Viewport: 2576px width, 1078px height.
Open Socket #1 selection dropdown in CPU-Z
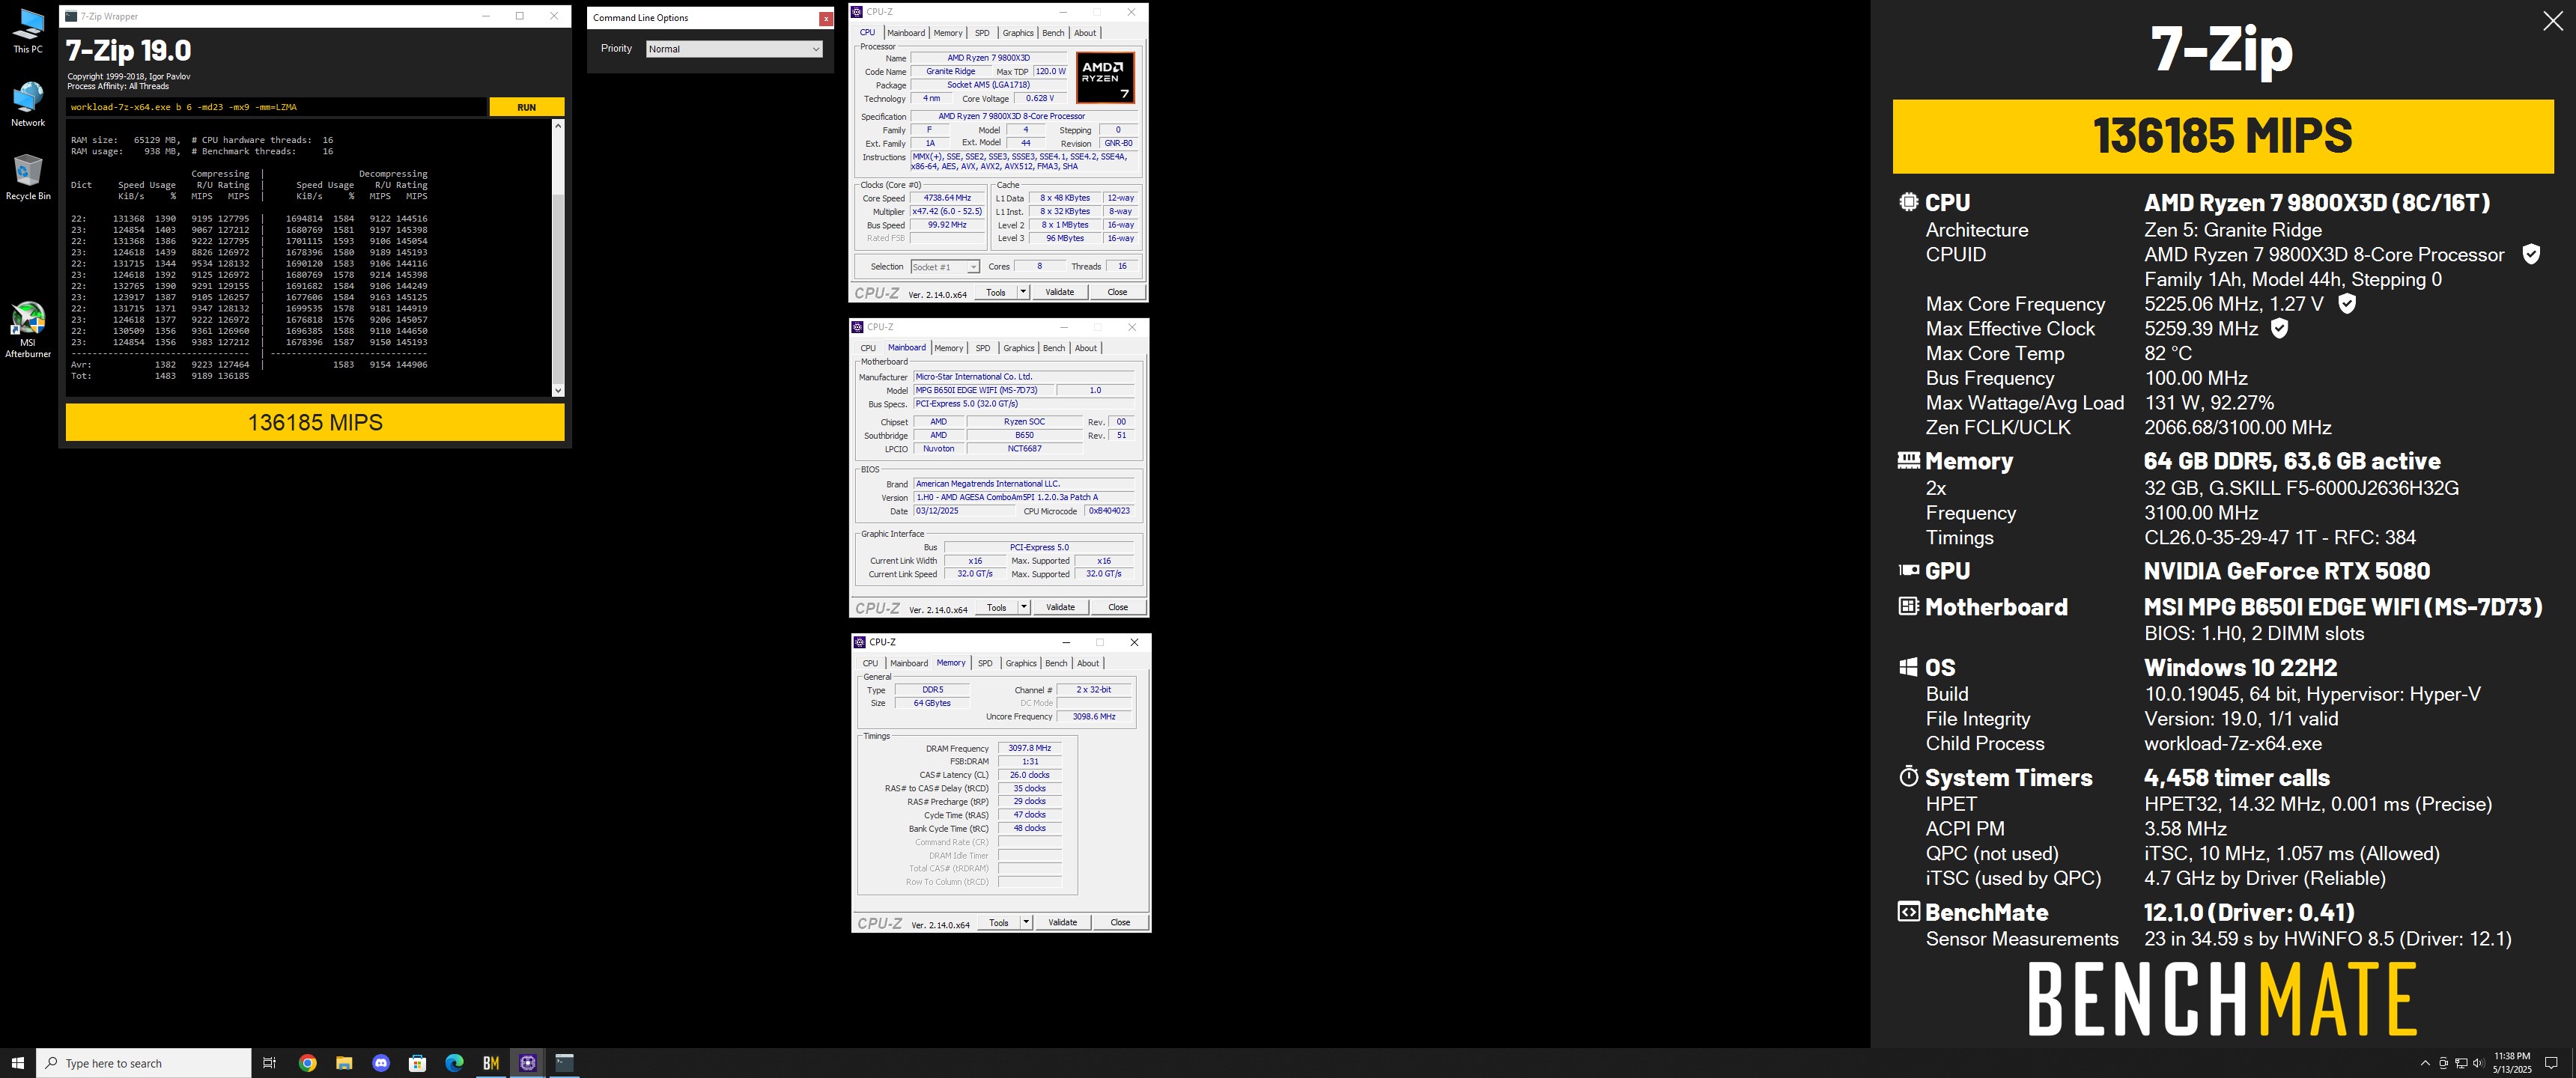click(945, 267)
